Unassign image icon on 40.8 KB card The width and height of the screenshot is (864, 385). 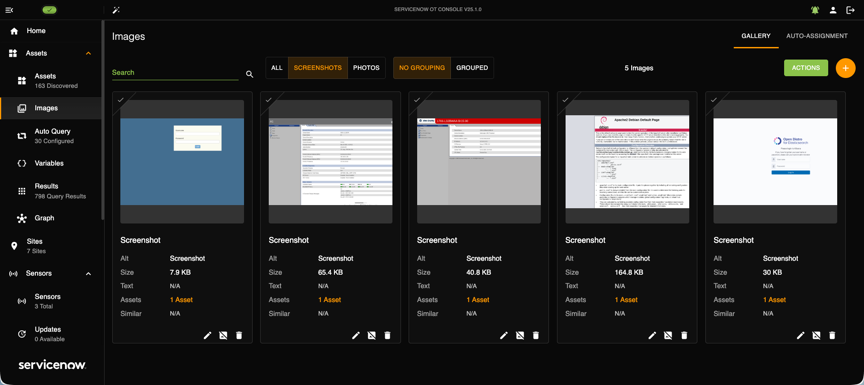coord(520,335)
